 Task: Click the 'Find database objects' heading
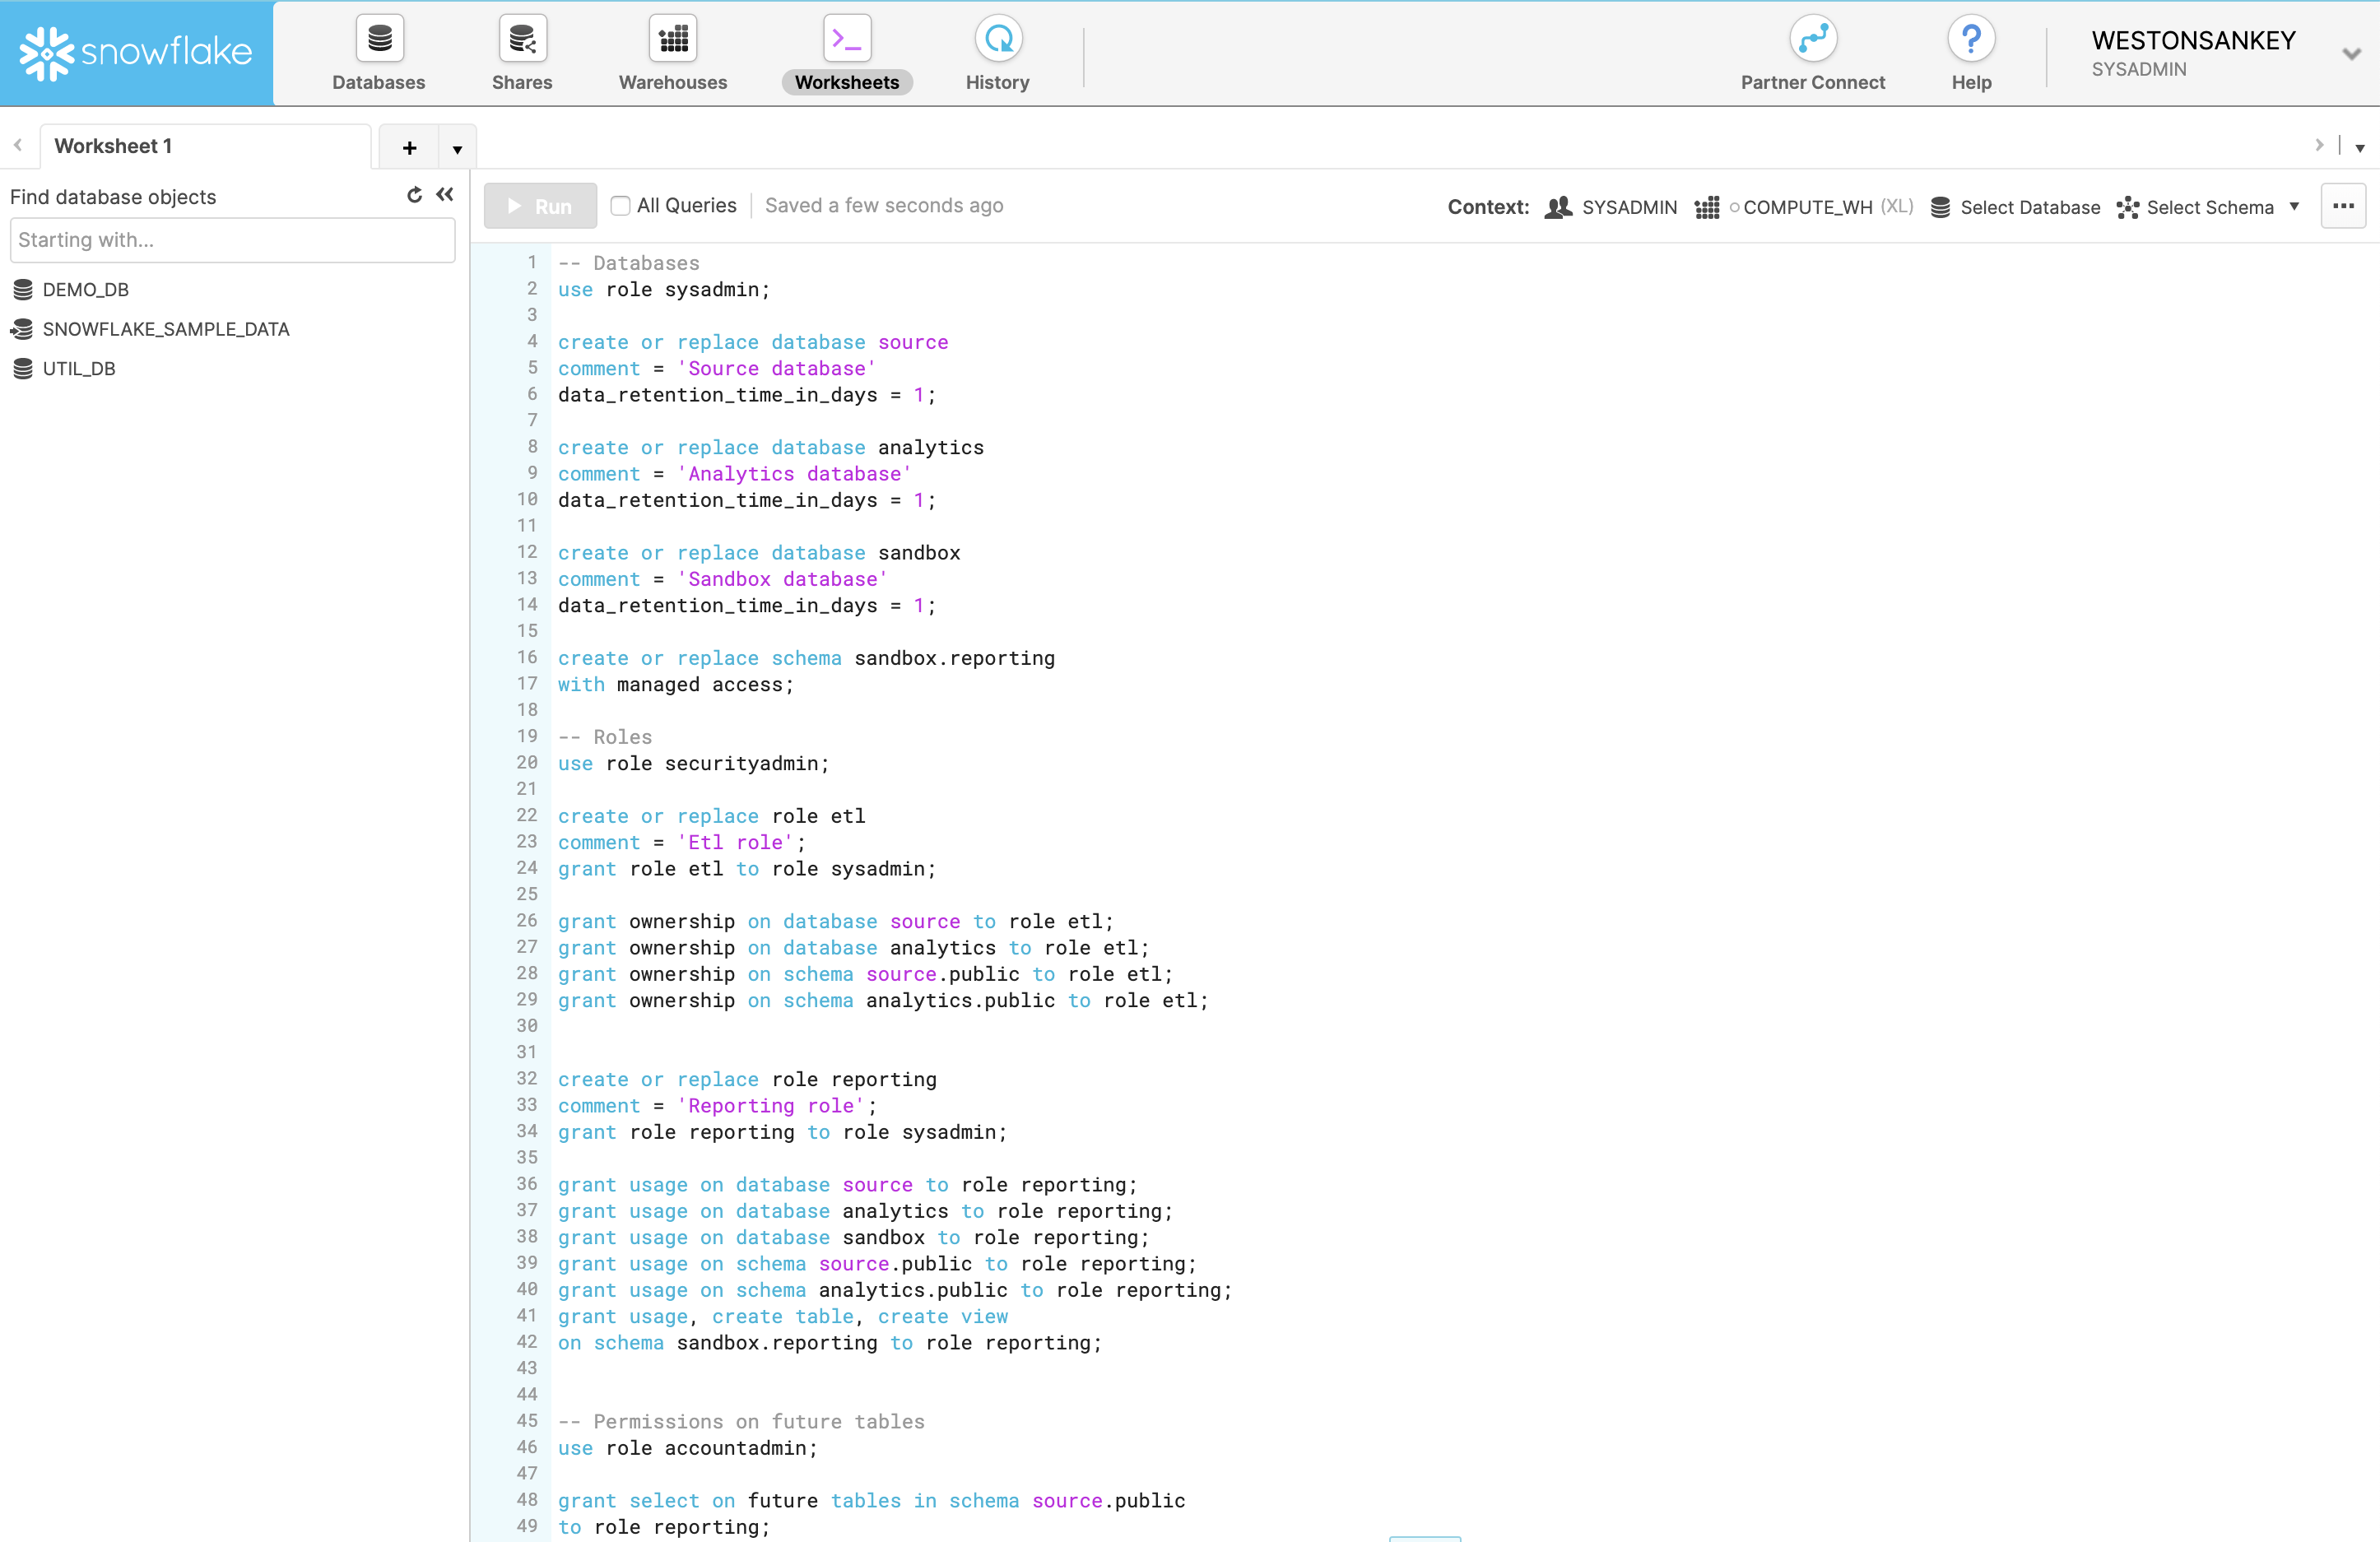113,197
